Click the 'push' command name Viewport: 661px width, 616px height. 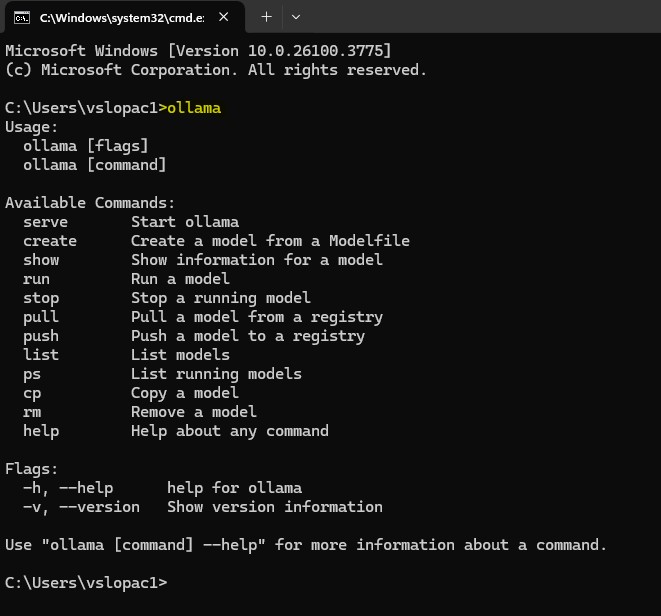click(41, 336)
